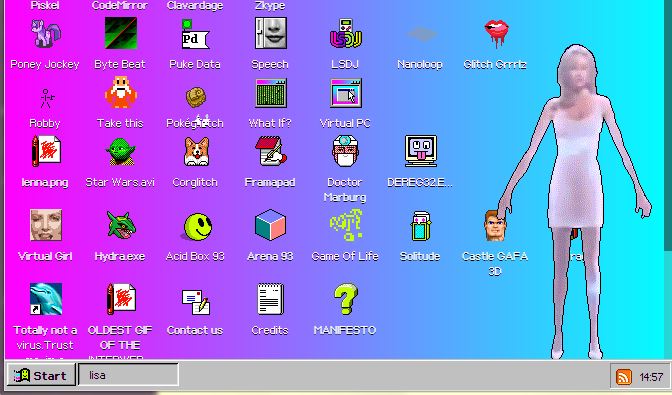Image resolution: width=672 pixels, height=395 pixels.
Task: Open the Poney Jockey desktop icon
Action: coord(45,33)
